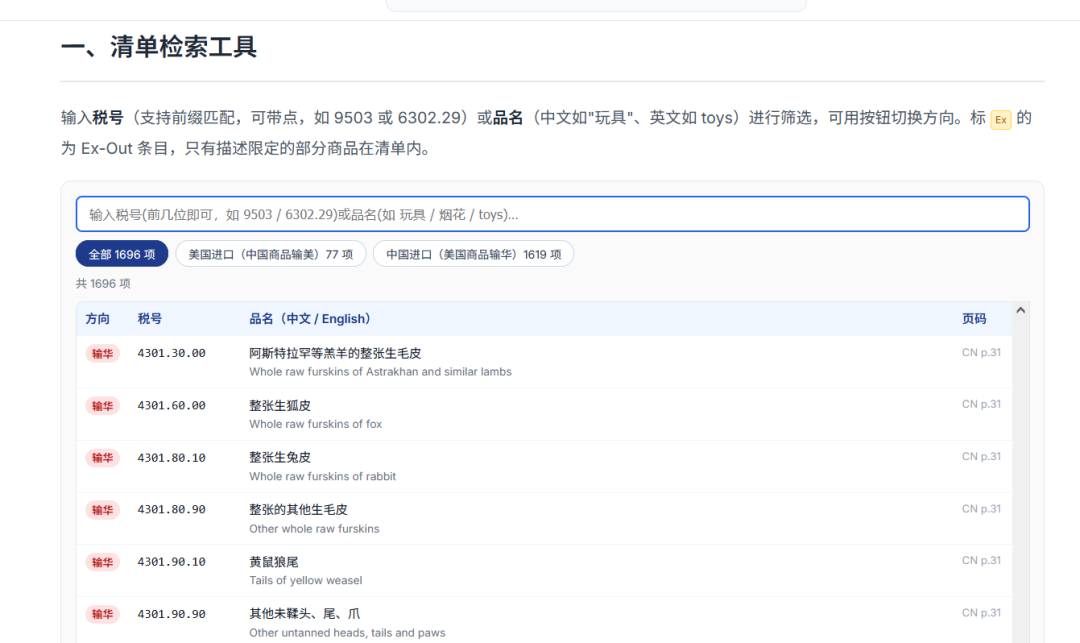The image size is (1080, 643).
Task: Open CN p.31 link for 整张生狐皮
Action: click(981, 404)
